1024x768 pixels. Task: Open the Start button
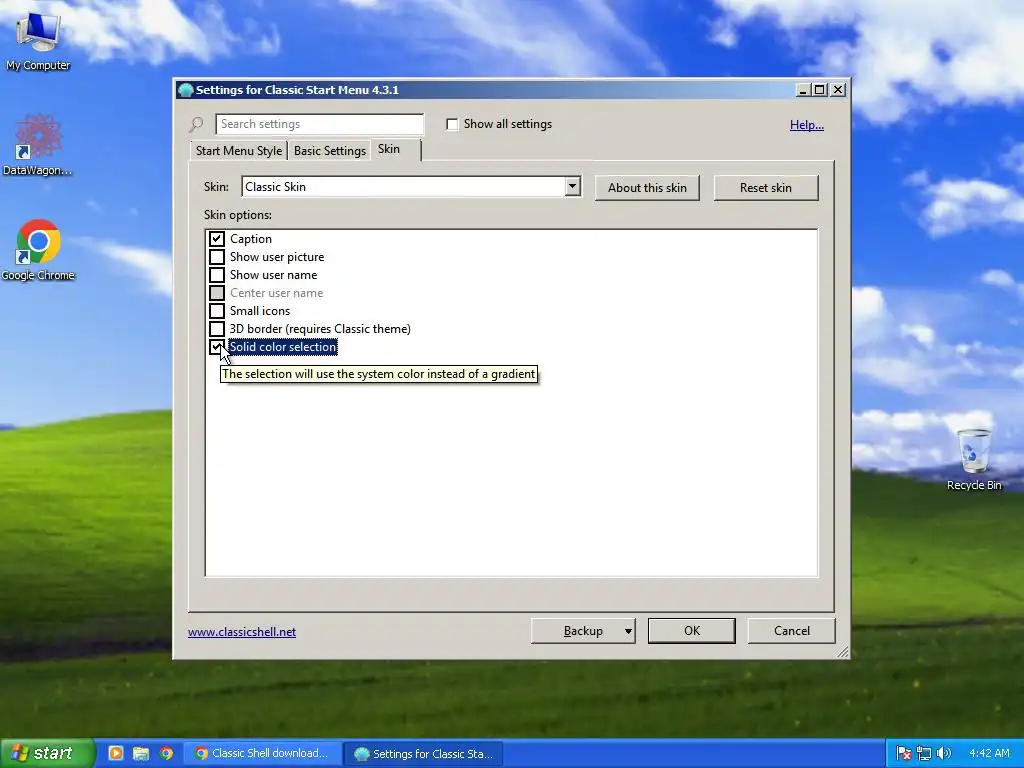[46, 753]
